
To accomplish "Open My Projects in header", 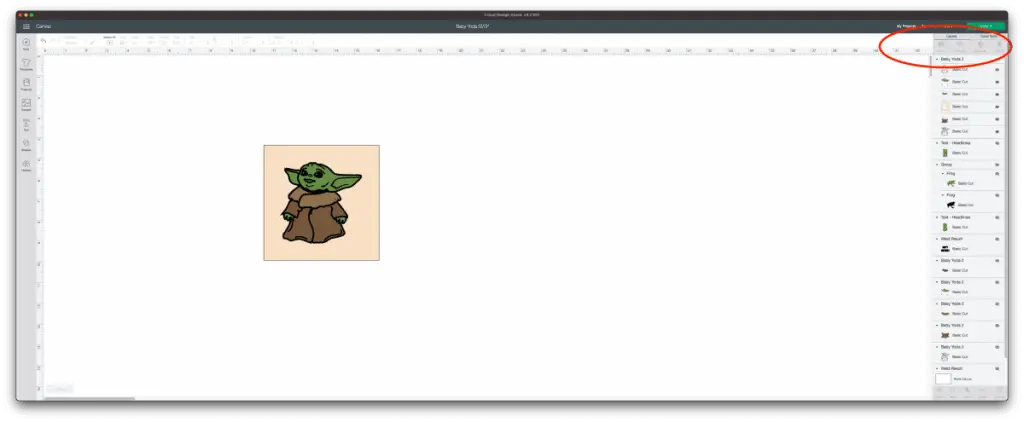I will click(x=906, y=26).
